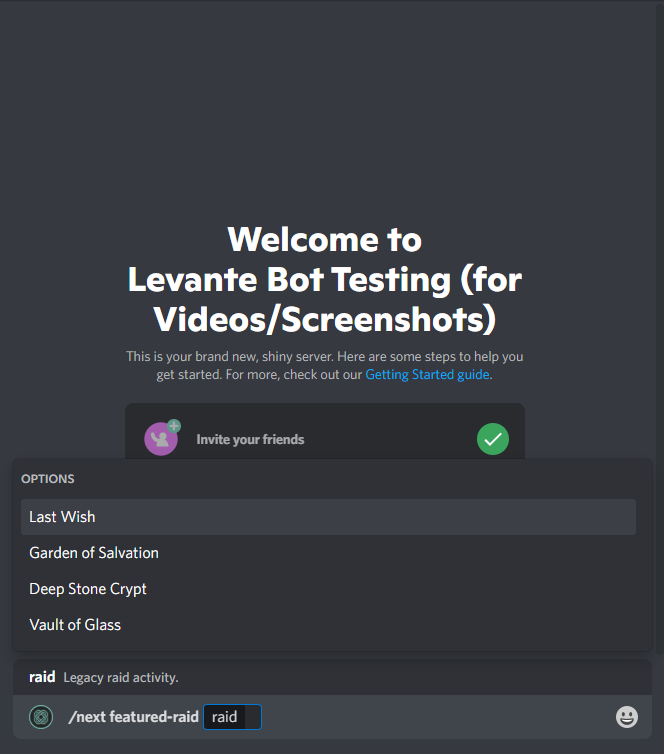Viewport: 664px width, 754px height.
Task: Click the /next featured-raid command text
Action: click(134, 717)
